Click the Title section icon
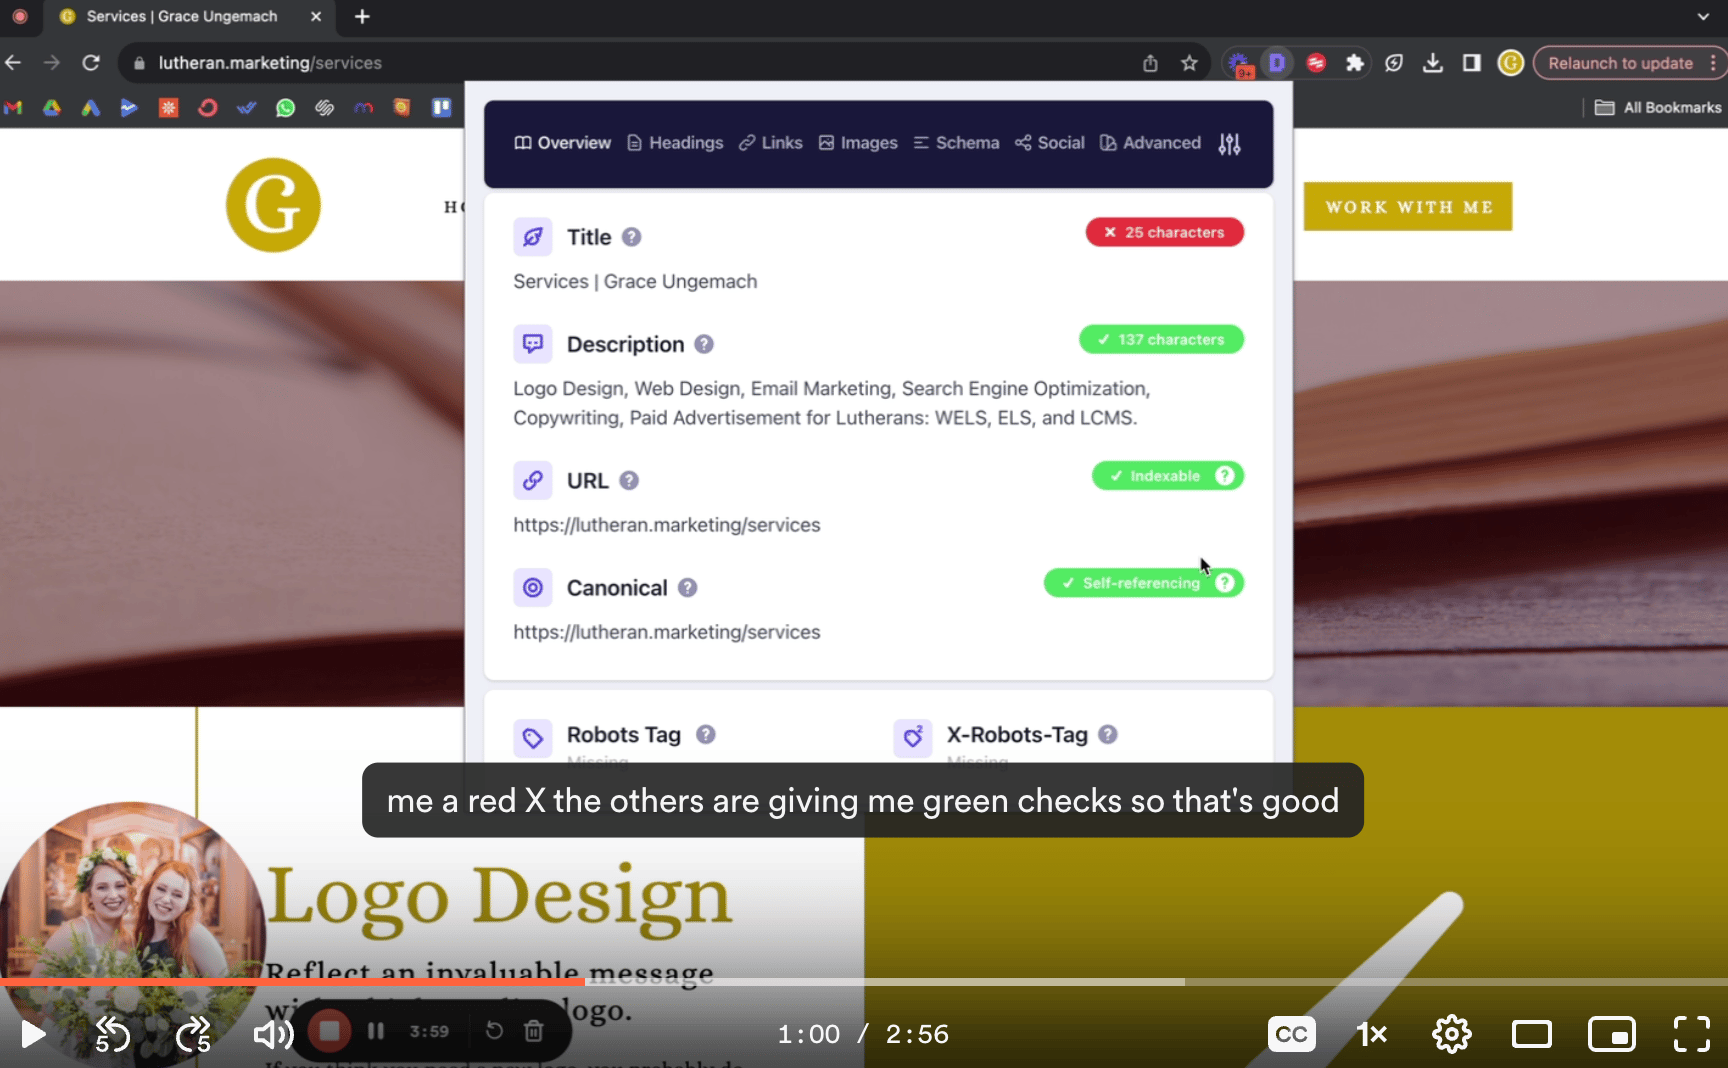This screenshot has height=1068, width=1728. tap(533, 237)
